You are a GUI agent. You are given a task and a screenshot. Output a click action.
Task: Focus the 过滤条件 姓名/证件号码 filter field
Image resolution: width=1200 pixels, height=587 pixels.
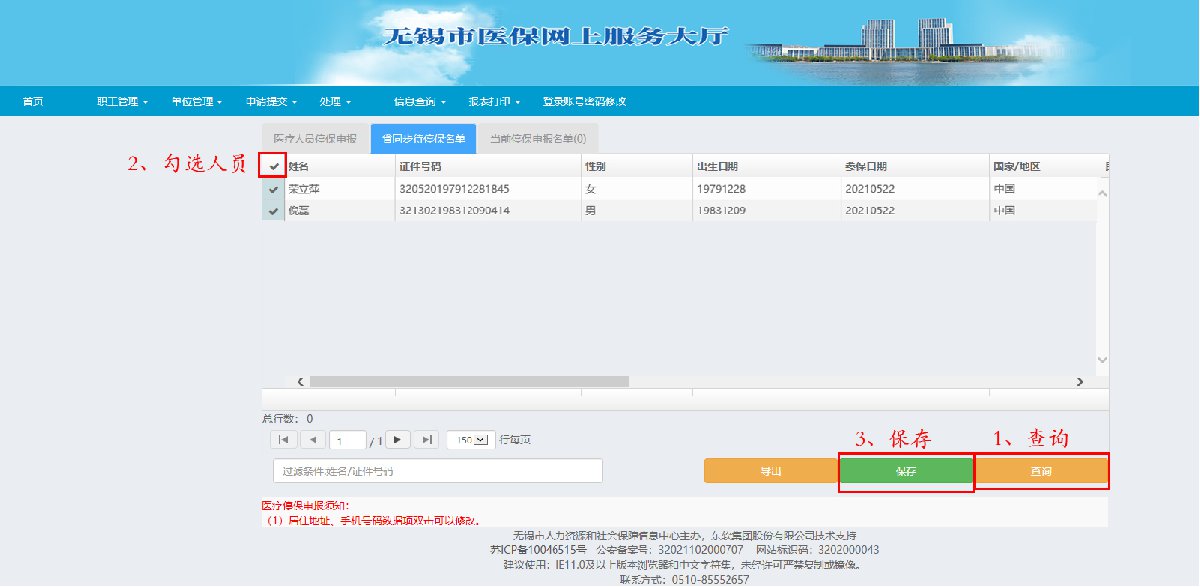coord(437,471)
